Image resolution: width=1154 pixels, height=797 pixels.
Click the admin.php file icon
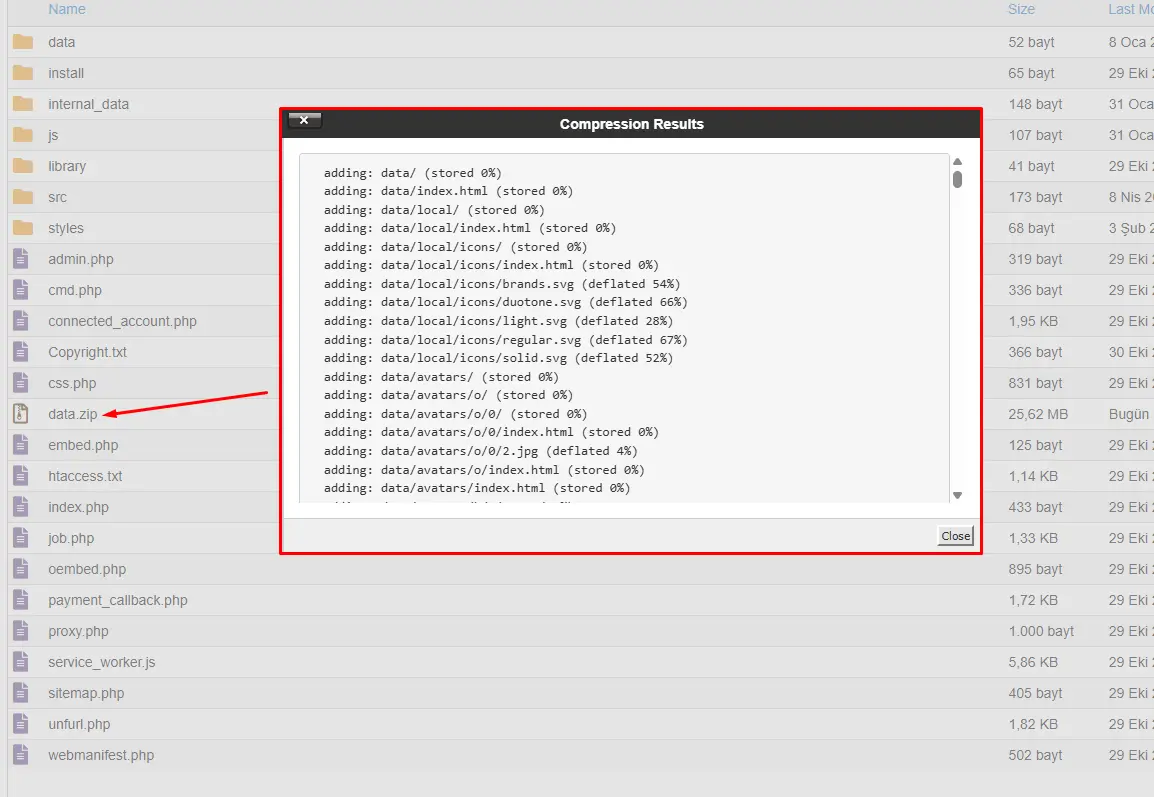click(21, 258)
